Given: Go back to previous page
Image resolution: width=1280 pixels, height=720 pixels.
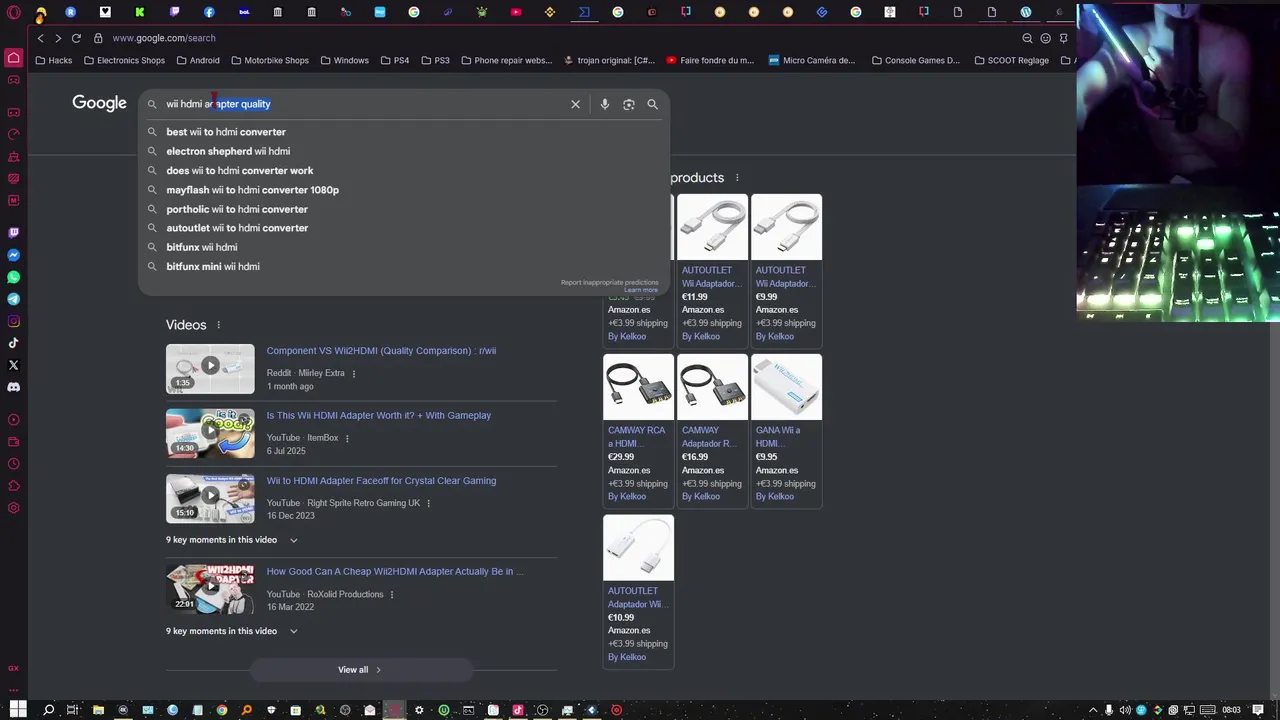Looking at the screenshot, I should click(x=40, y=38).
